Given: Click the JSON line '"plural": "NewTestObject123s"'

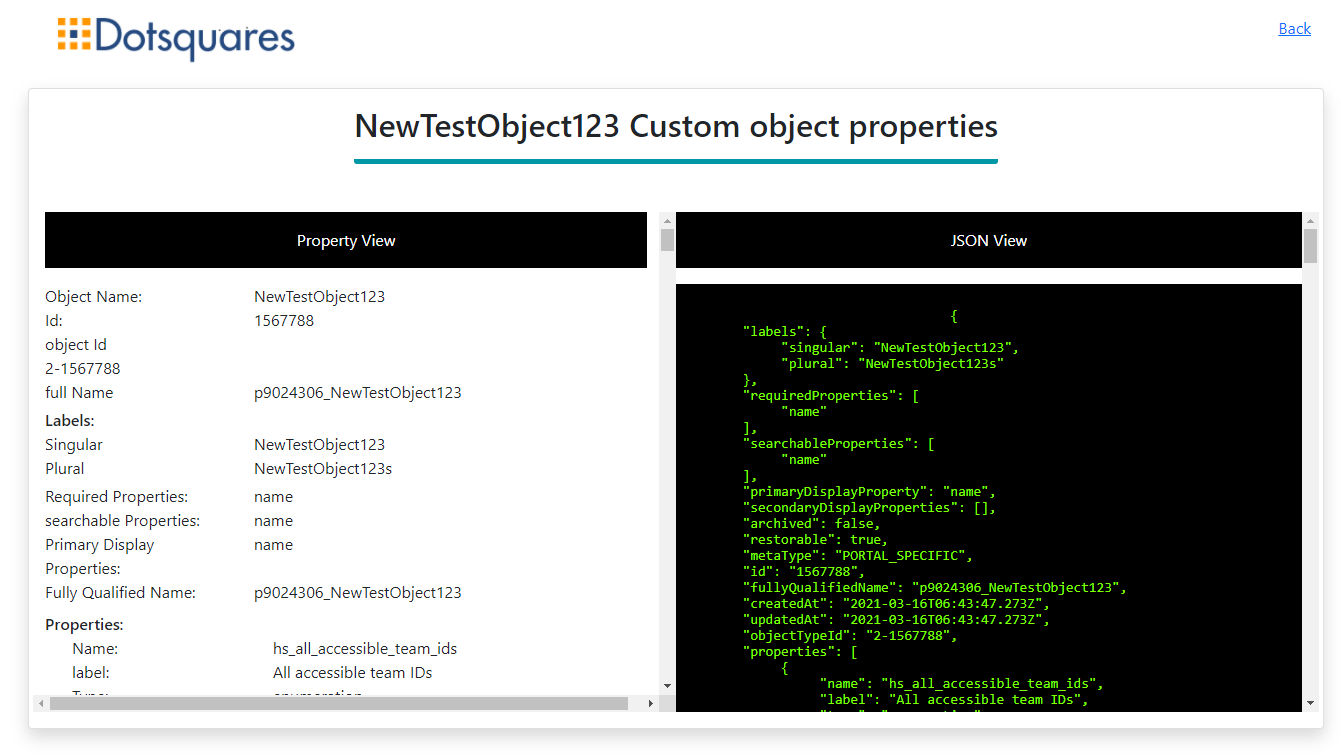Looking at the screenshot, I should click(892, 364).
